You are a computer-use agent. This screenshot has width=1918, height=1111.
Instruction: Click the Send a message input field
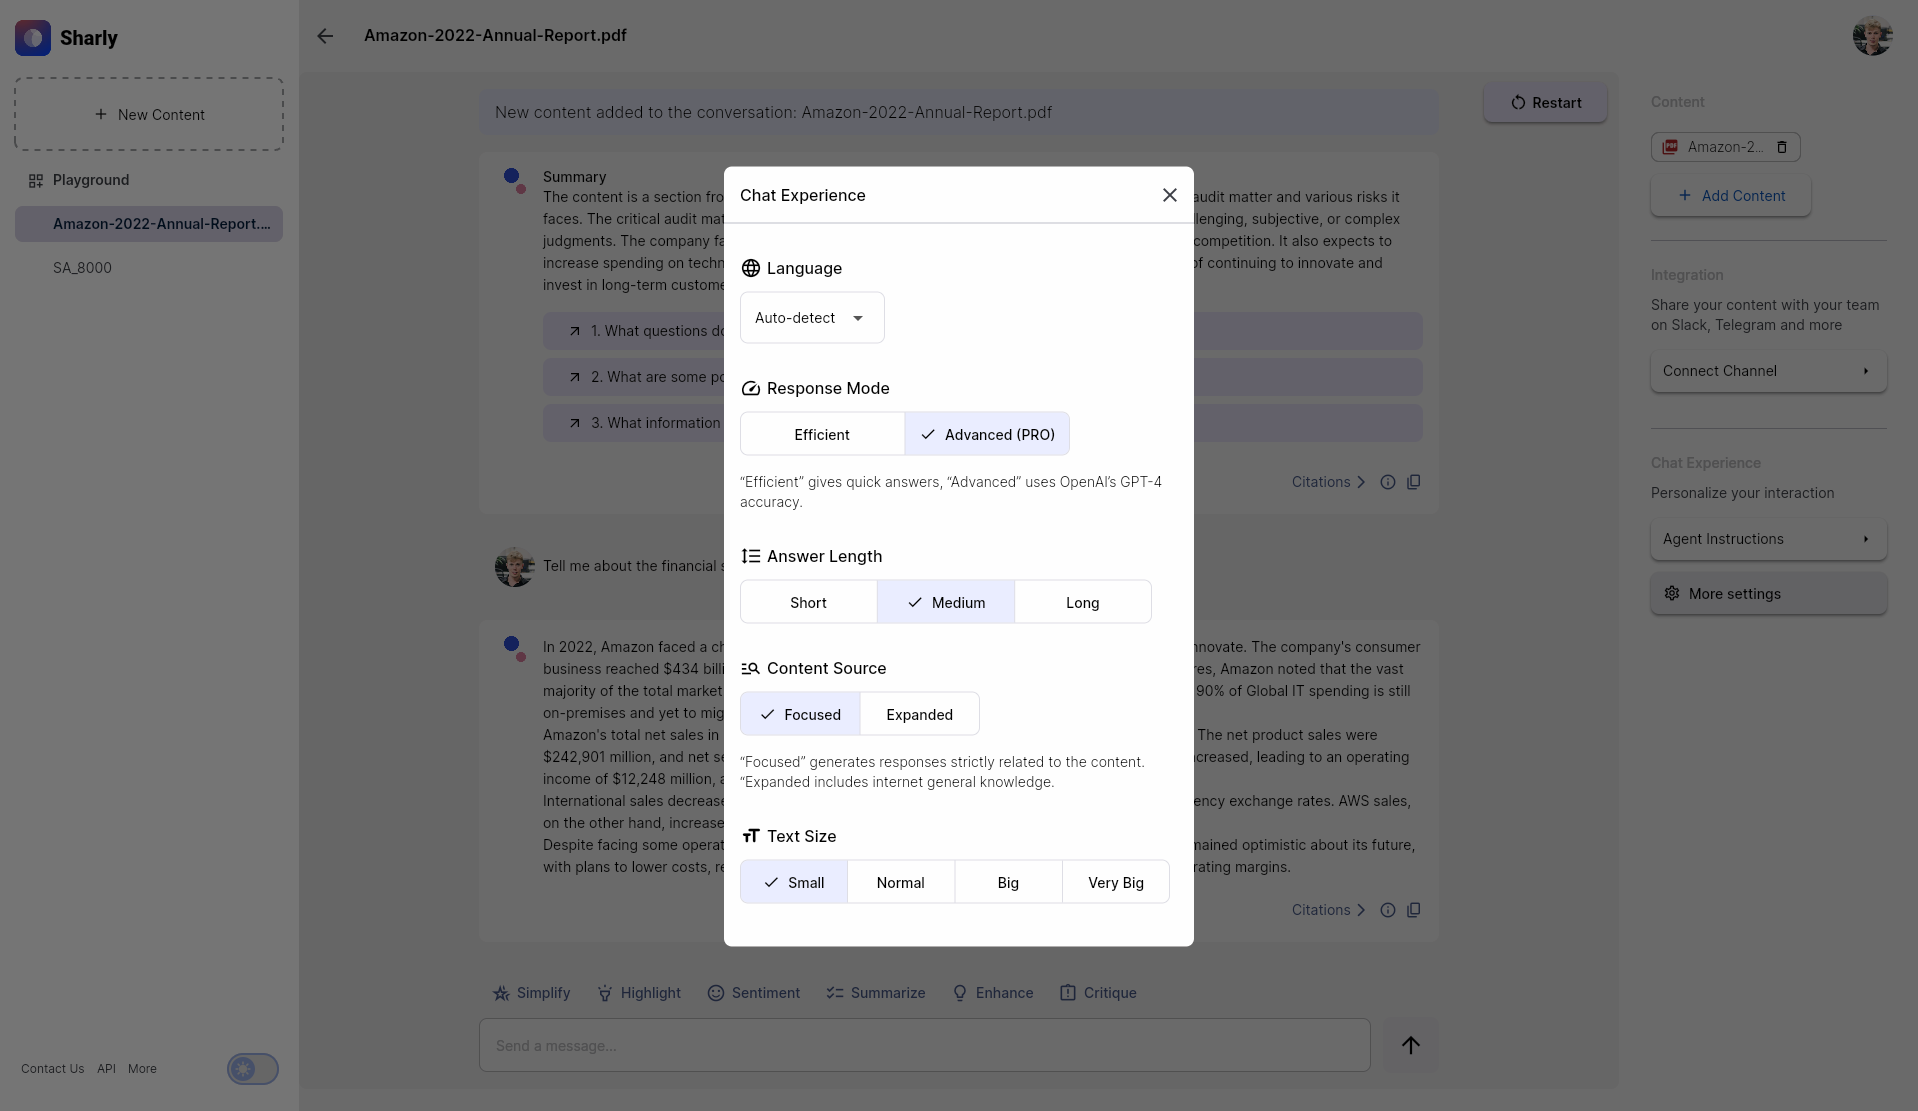(923, 1045)
